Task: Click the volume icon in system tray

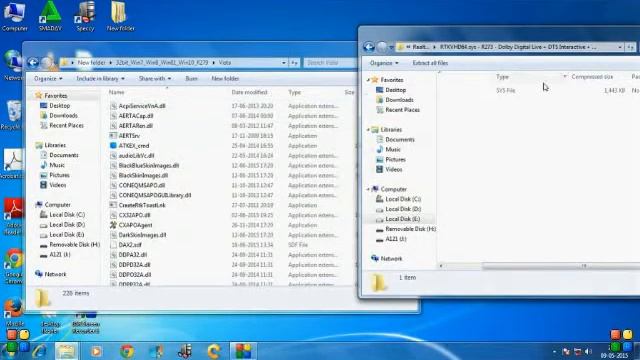Action: coord(588,351)
